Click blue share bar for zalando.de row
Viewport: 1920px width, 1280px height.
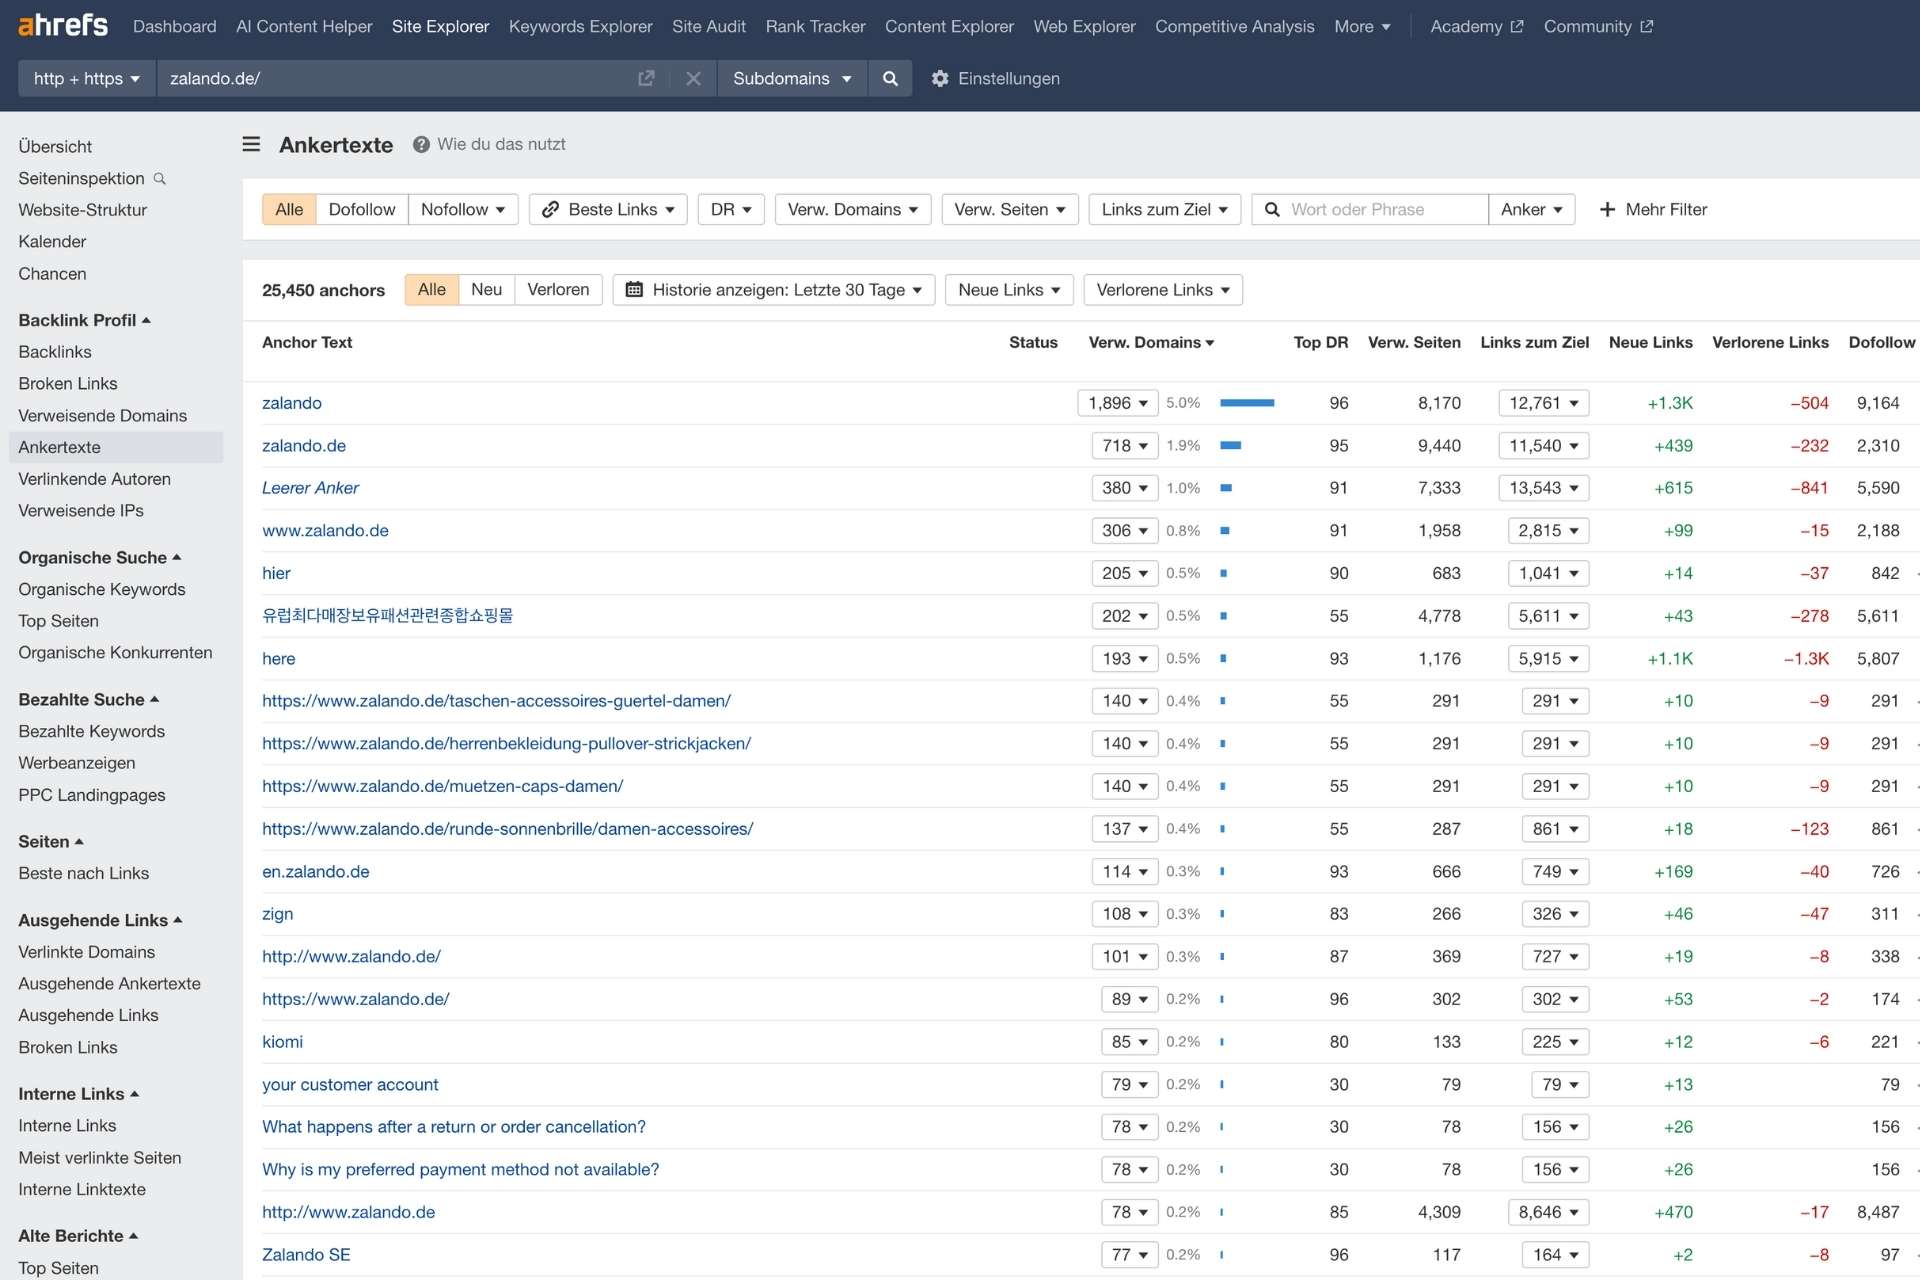point(1231,445)
